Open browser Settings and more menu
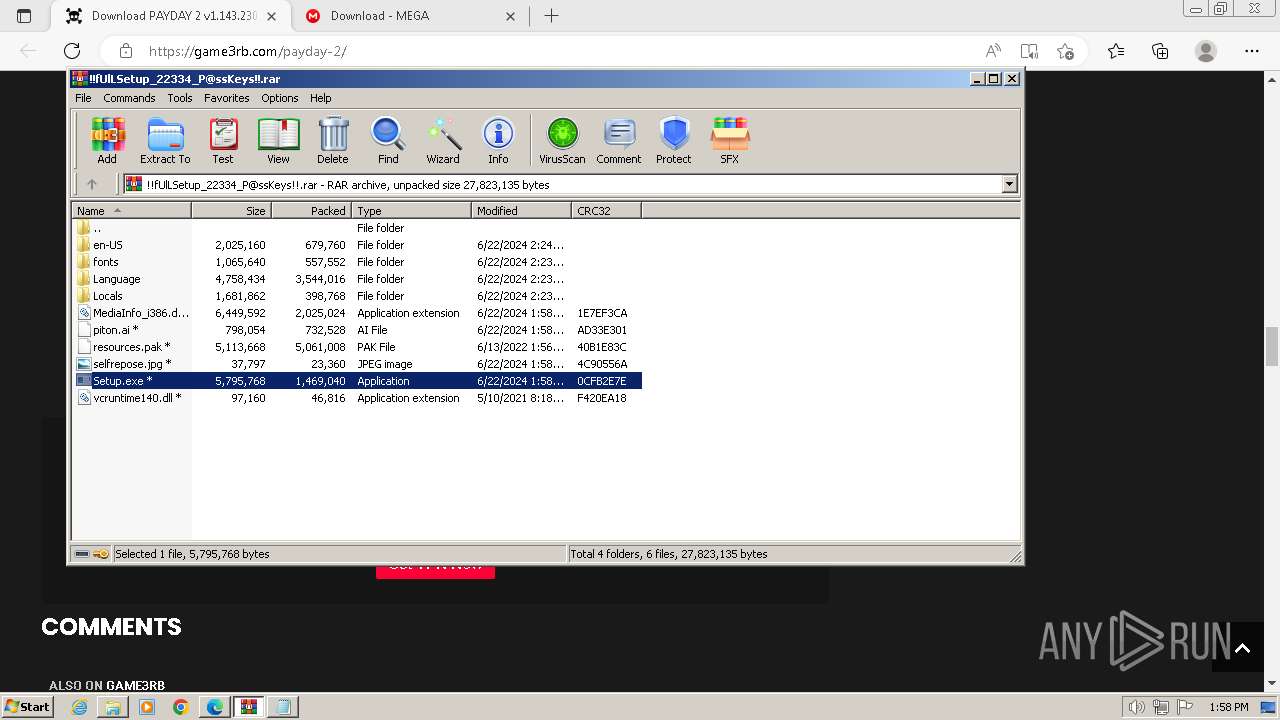This screenshot has width=1280, height=720. 1252,51
